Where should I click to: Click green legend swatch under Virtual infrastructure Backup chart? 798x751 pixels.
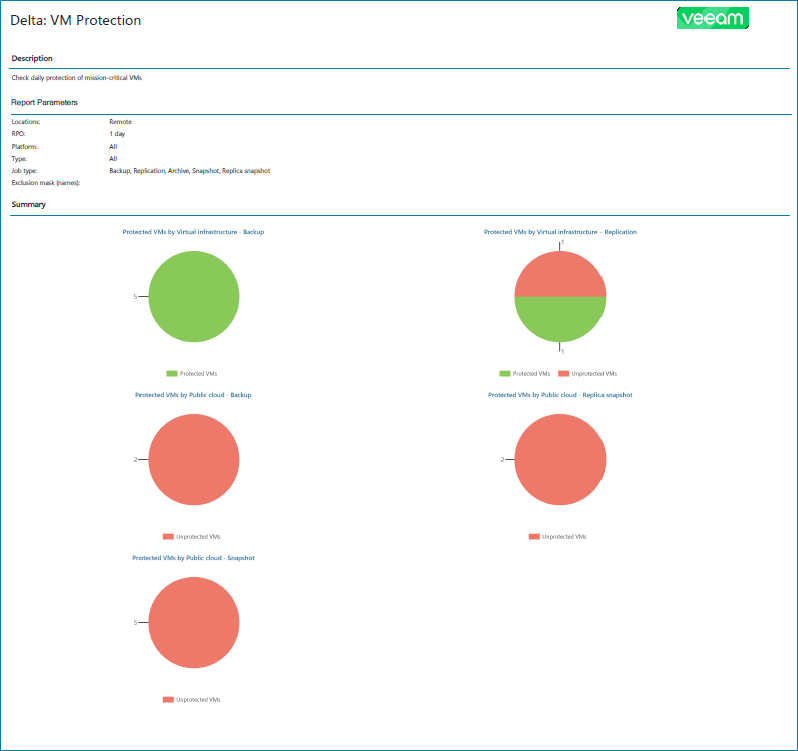click(172, 374)
